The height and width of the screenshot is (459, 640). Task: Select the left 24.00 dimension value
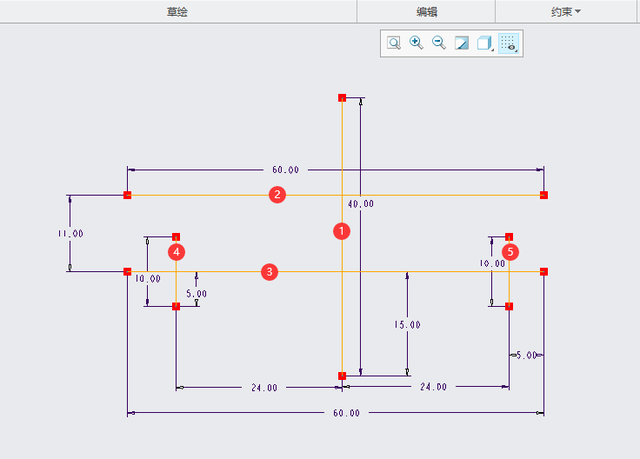[264, 388]
